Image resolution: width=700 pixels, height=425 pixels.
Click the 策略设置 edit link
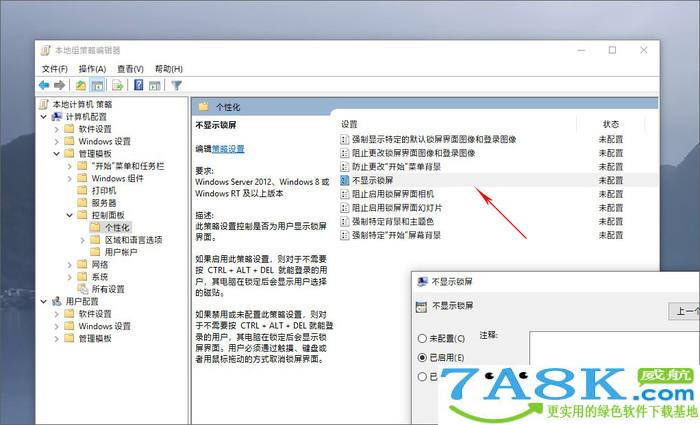tap(228, 149)
